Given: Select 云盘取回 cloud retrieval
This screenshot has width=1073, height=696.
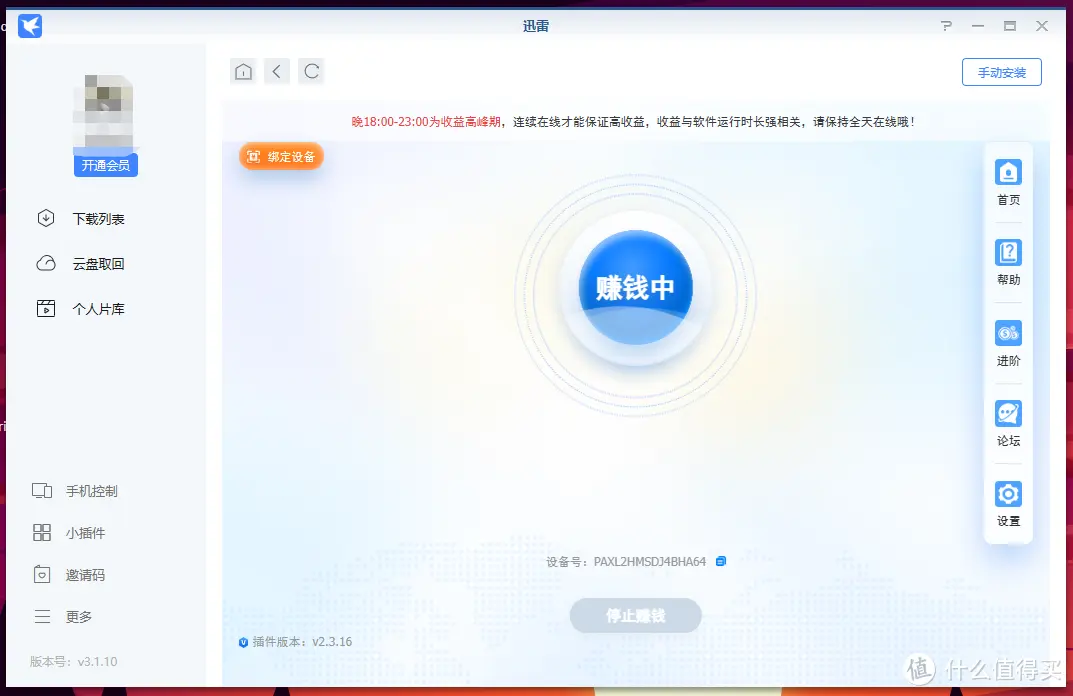Looking at the screenshot, I should 97,264.
